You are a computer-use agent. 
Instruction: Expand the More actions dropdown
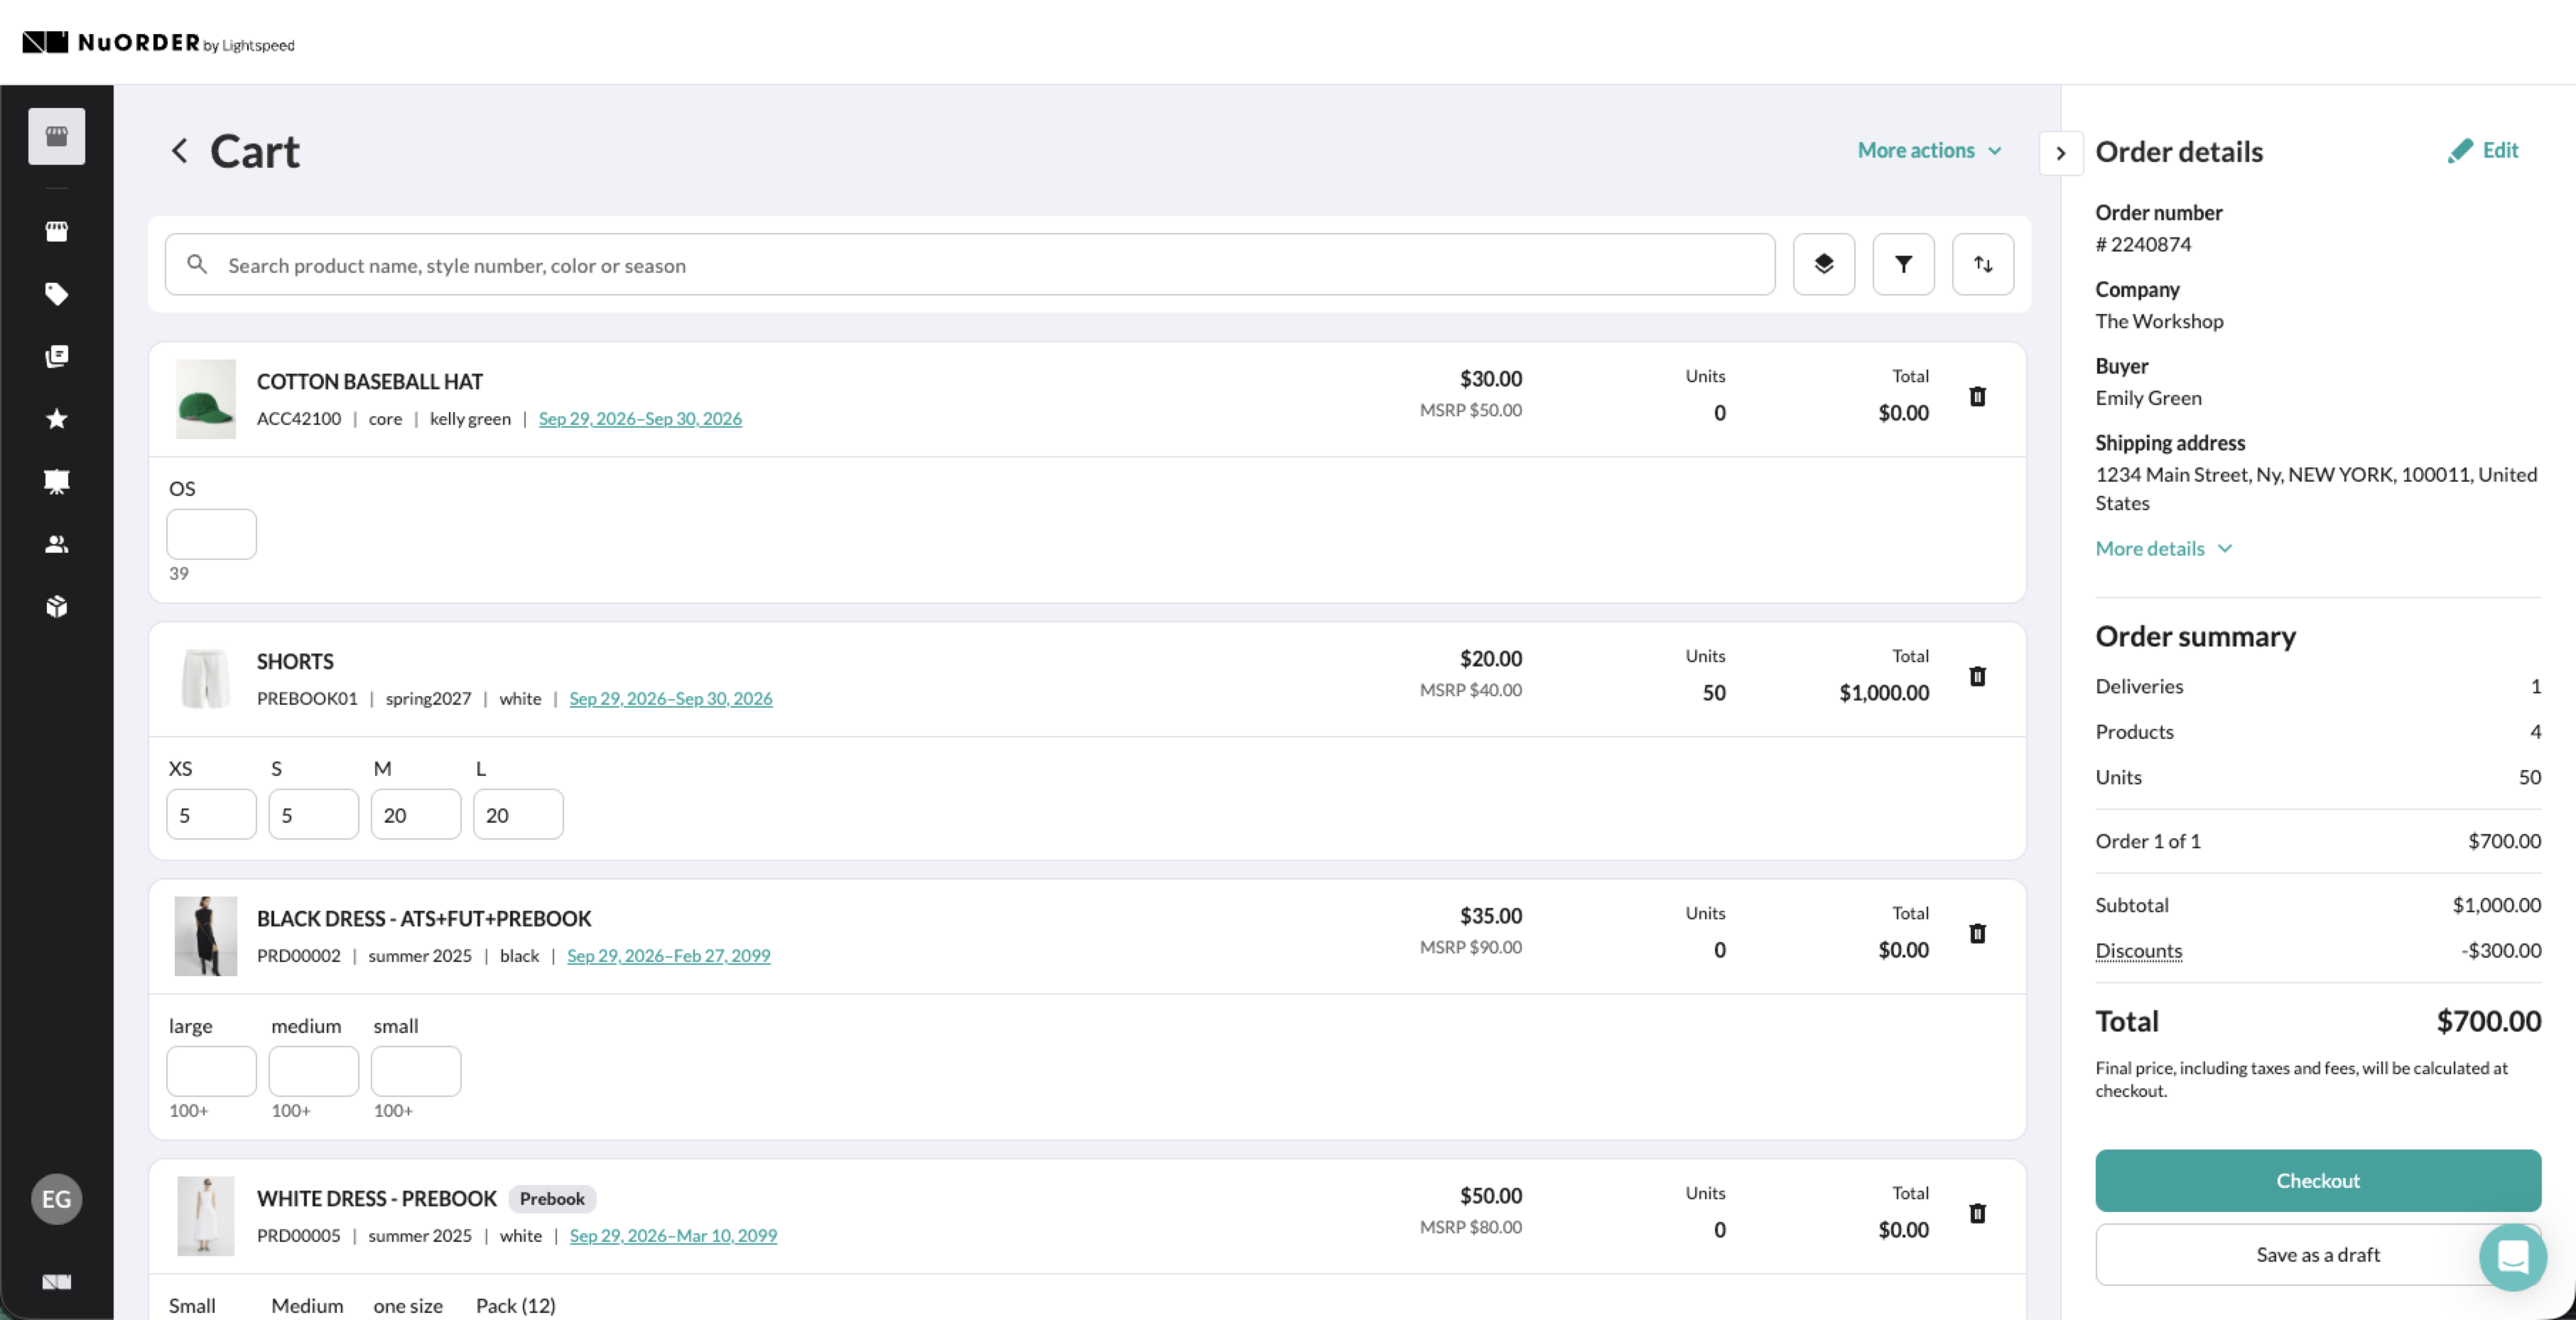1930,150
